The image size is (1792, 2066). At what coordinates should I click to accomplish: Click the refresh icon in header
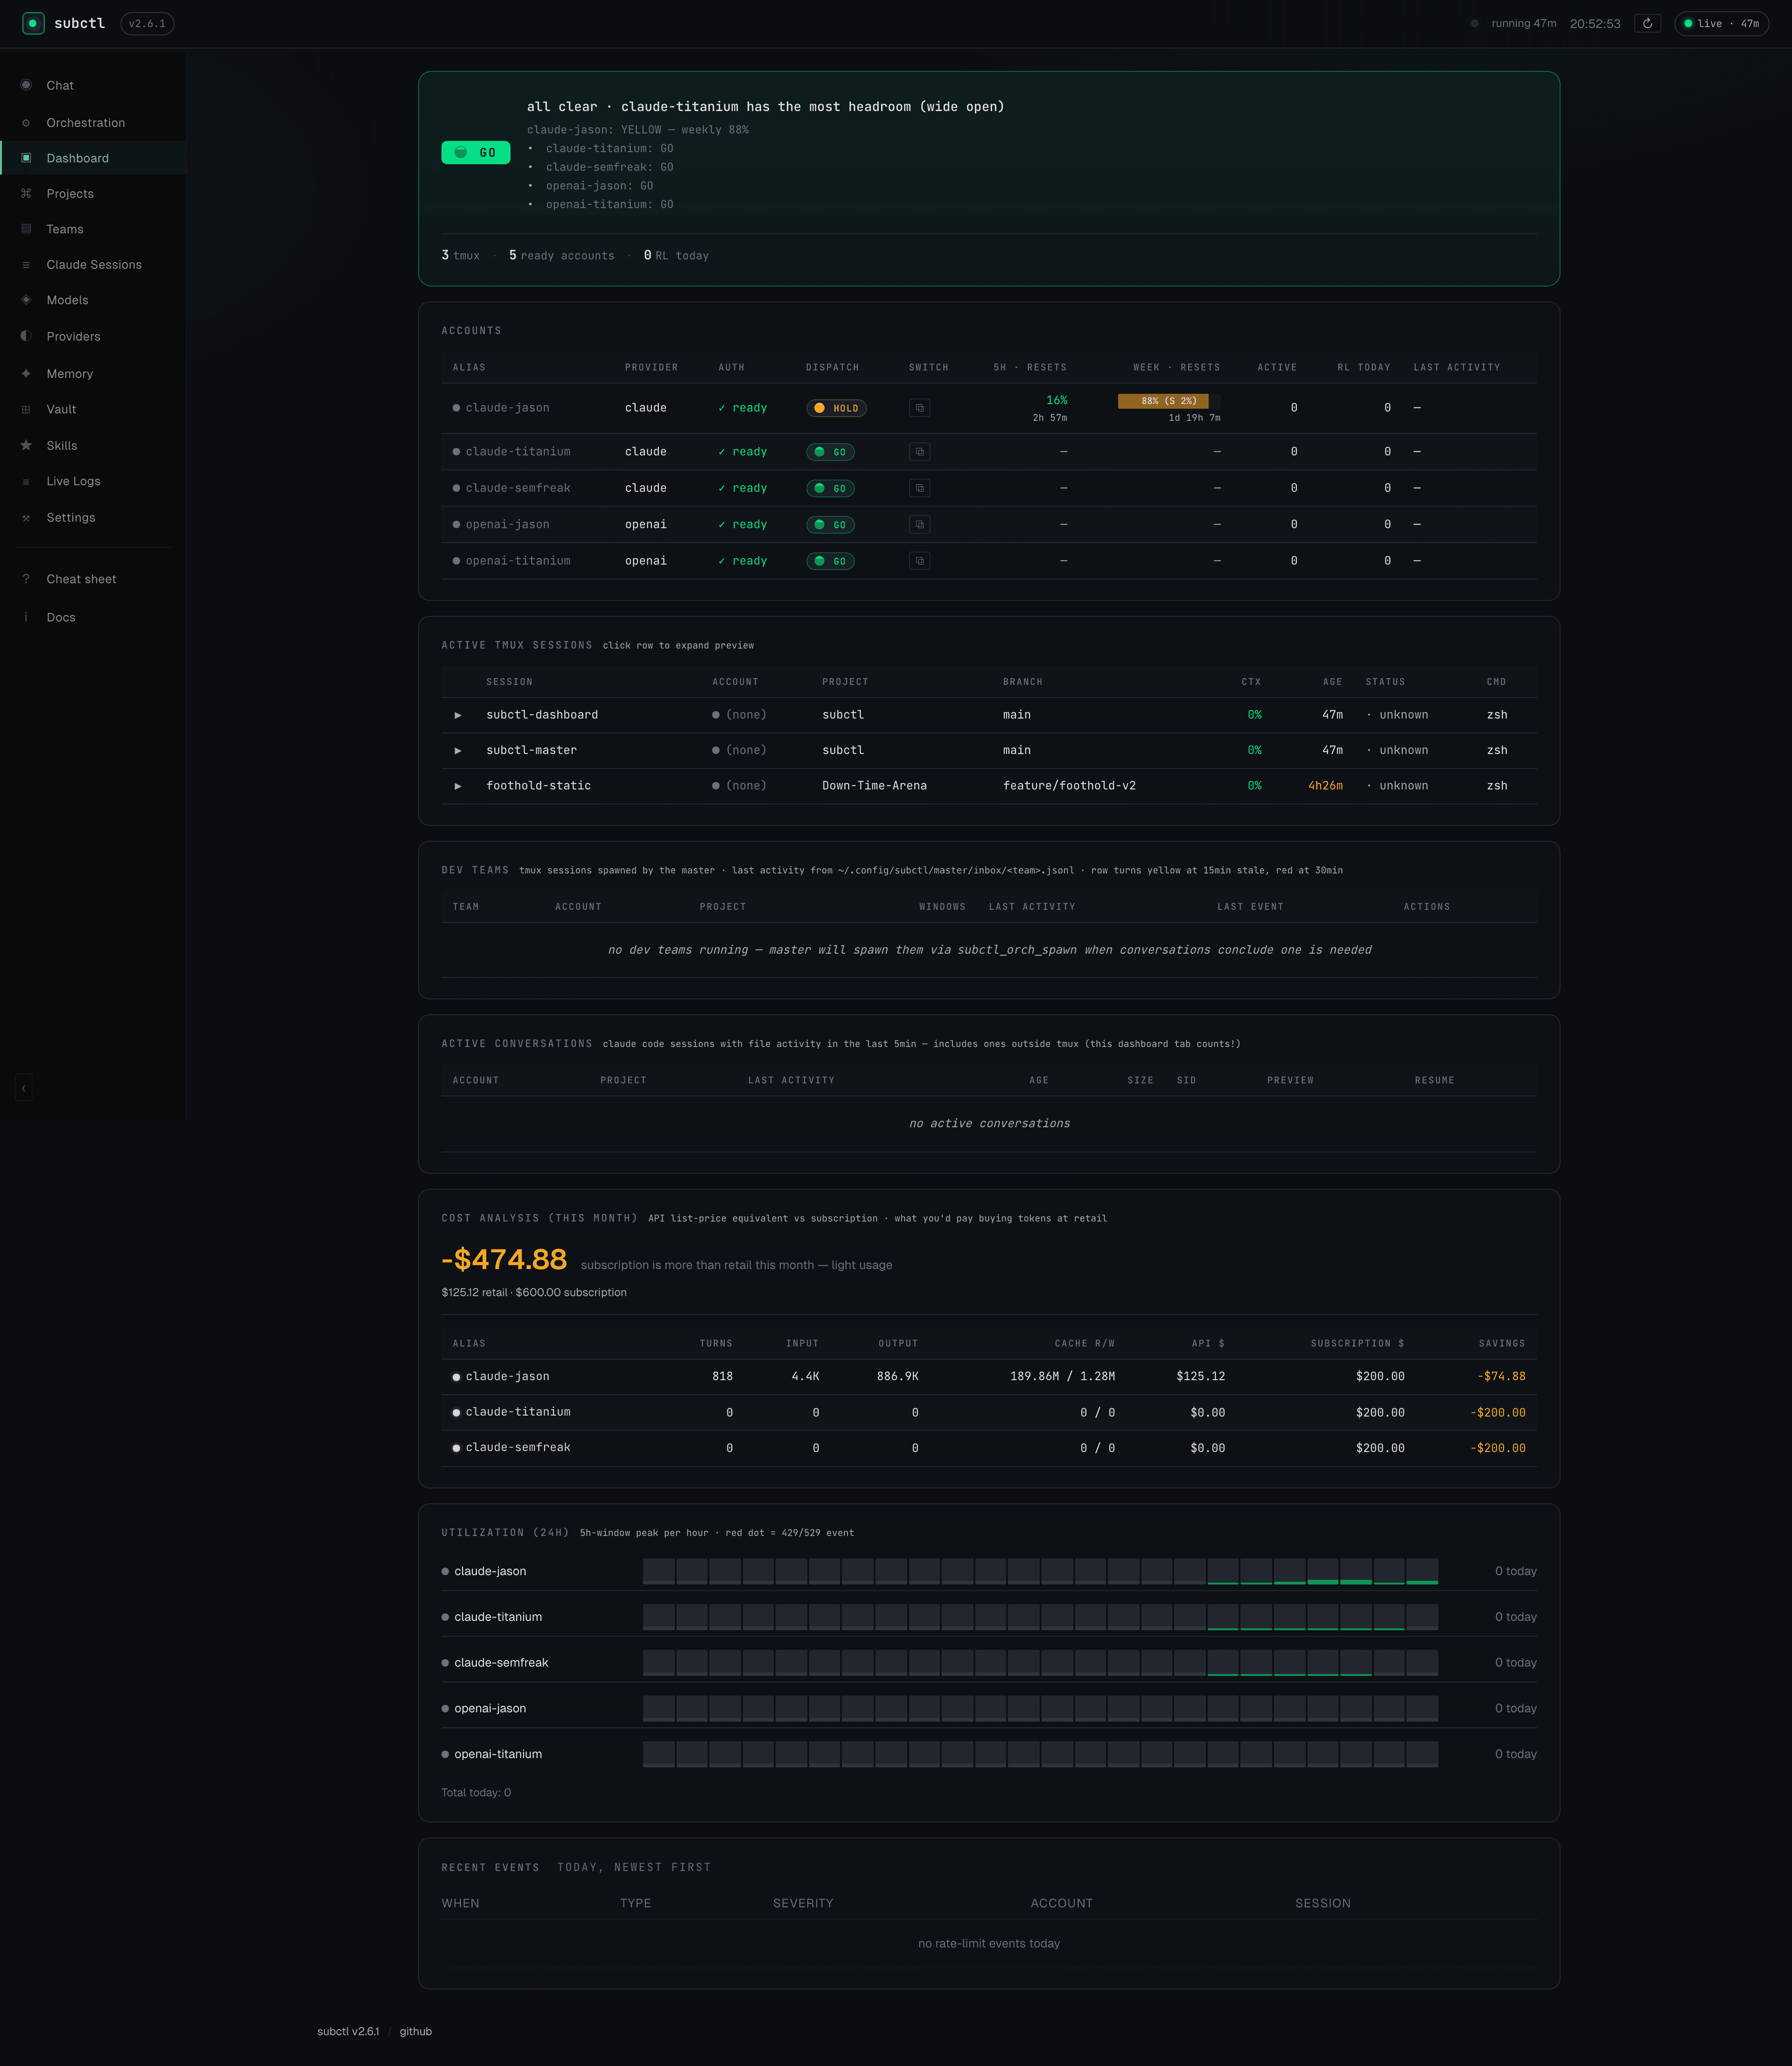(x=1647, y=23)
